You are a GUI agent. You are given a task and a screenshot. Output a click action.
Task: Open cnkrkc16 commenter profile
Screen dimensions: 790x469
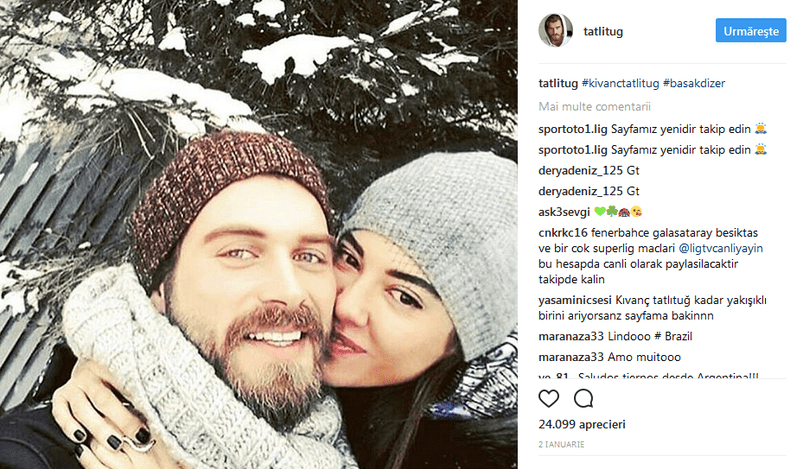tap(563, 233)
